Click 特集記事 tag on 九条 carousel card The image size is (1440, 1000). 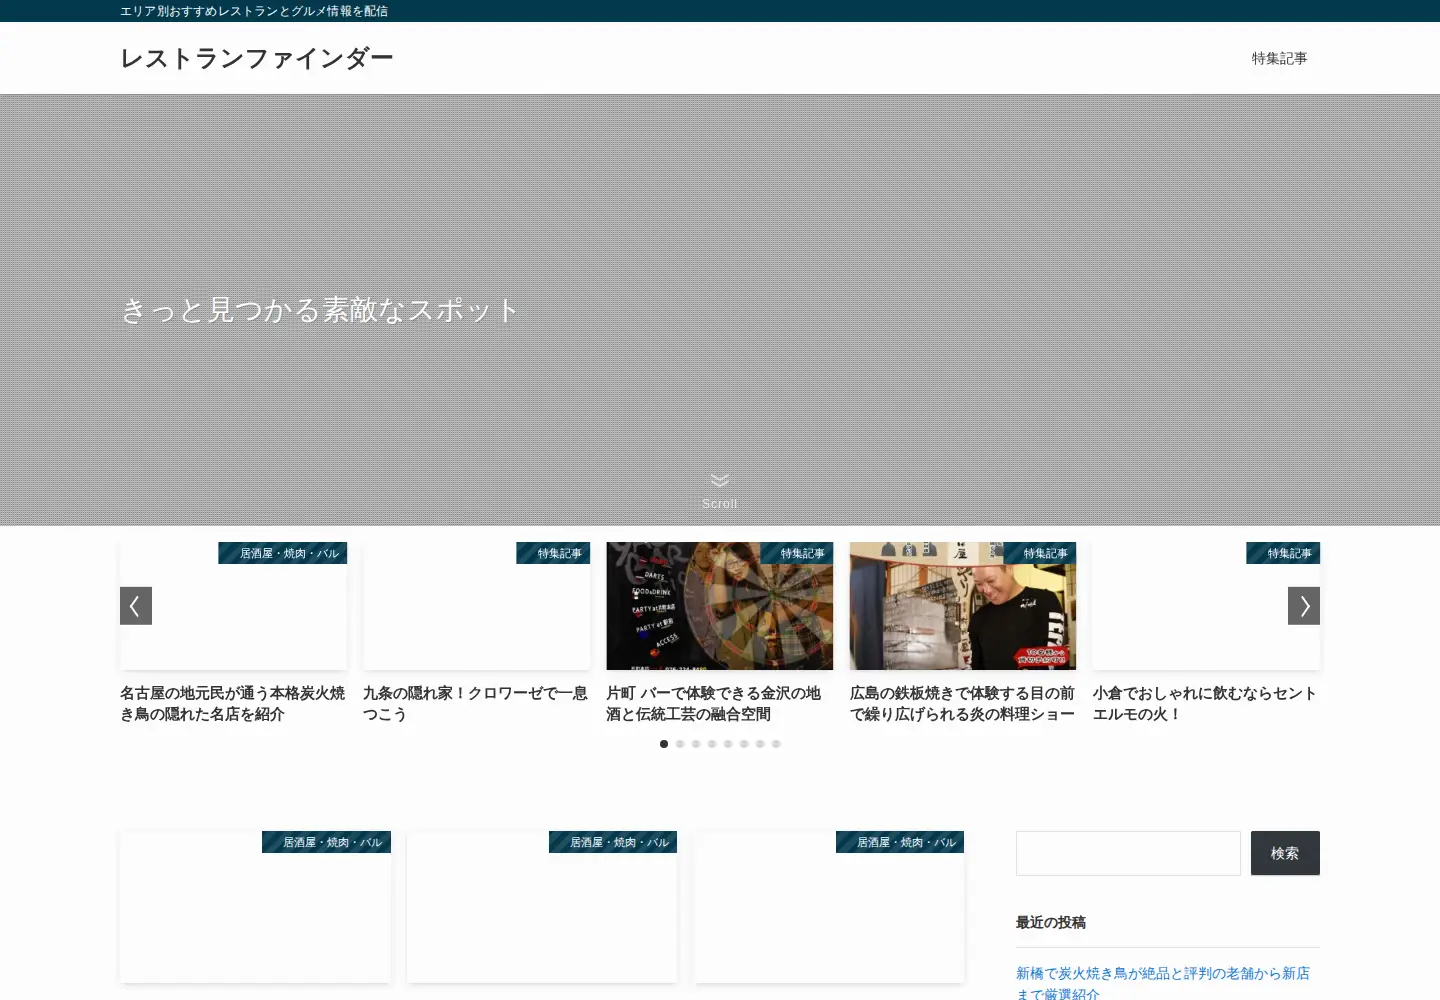[553, 553]
